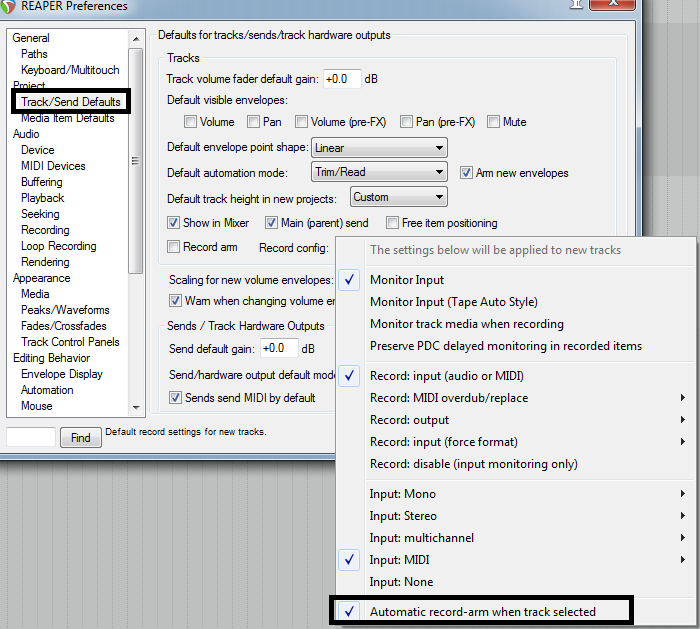
Task: Toggle Pan default visible envelope
Action: [254, 122]
